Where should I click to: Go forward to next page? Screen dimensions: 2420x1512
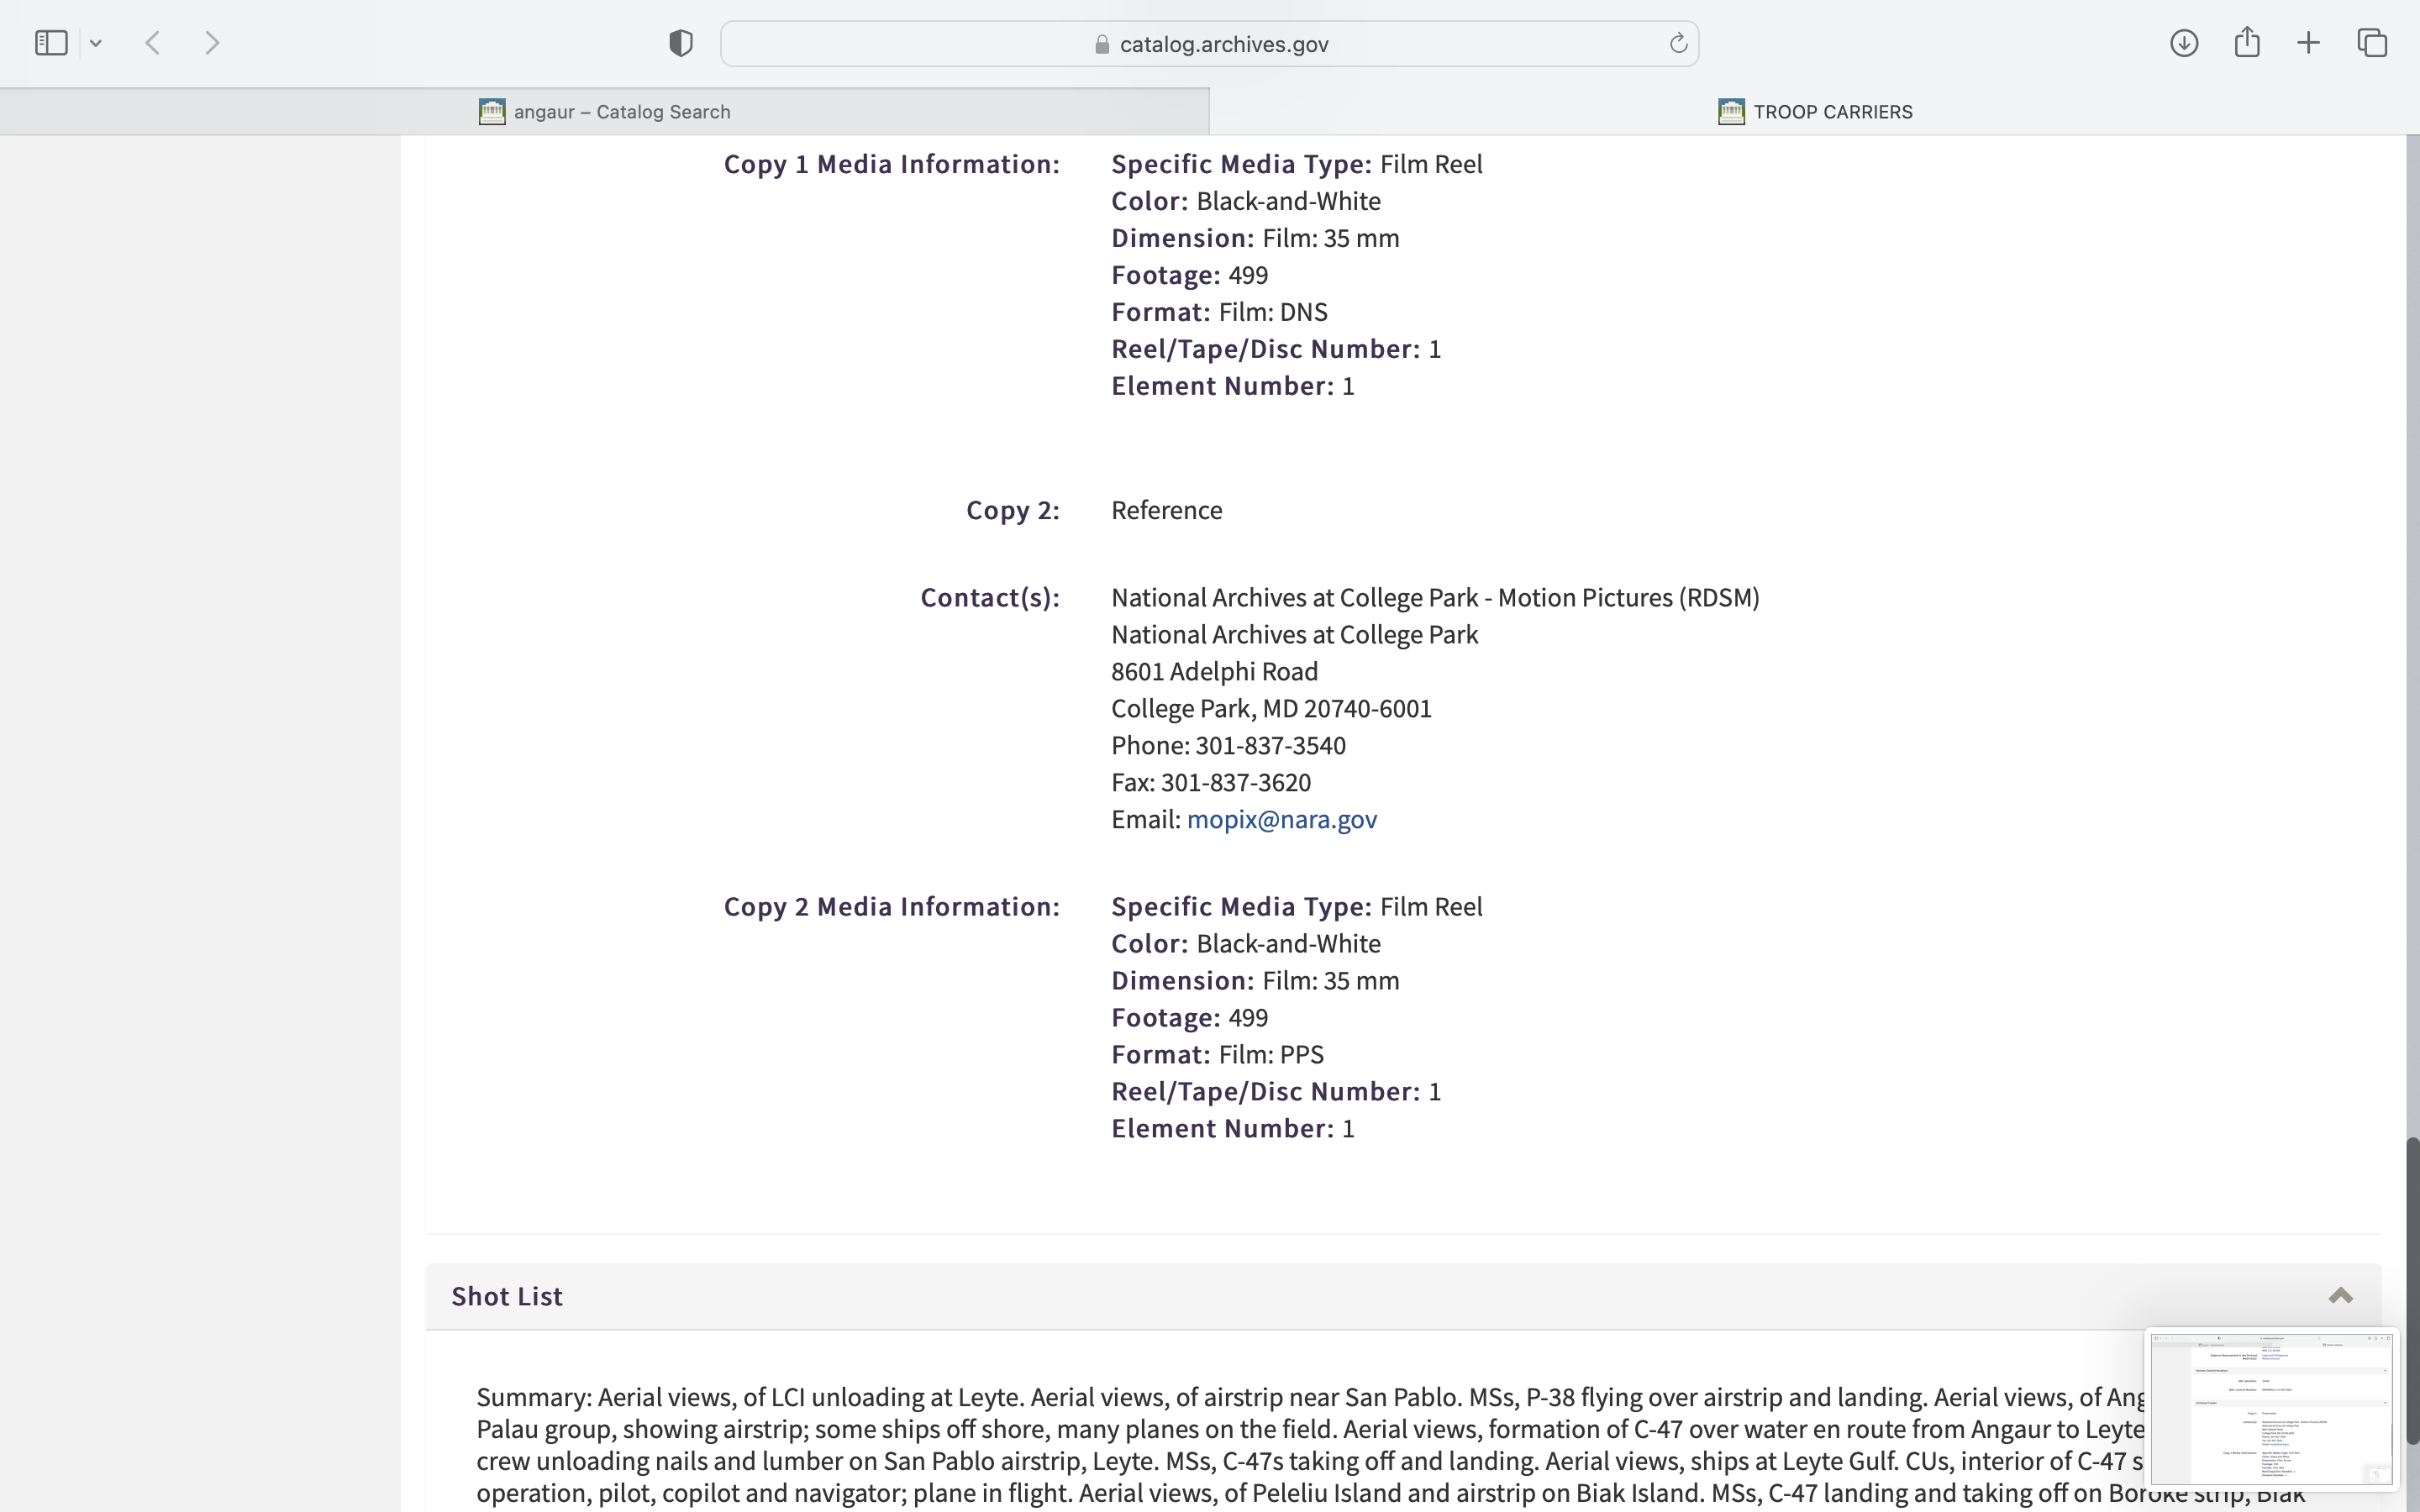[x=212, y=43]
